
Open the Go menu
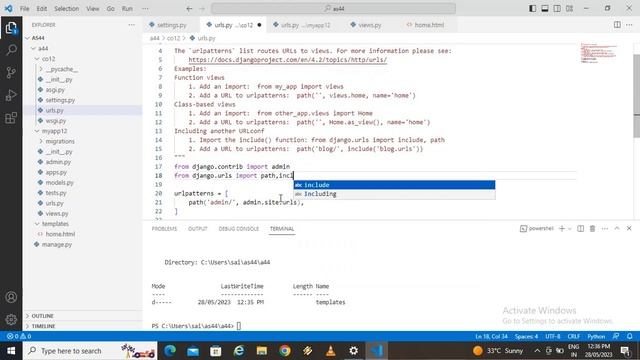tap(111, 9)
